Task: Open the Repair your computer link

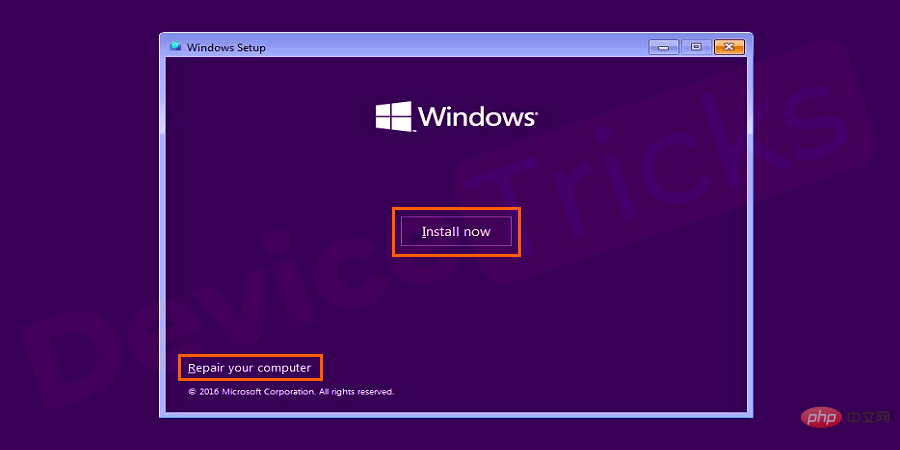Action: tap(249, 367)
